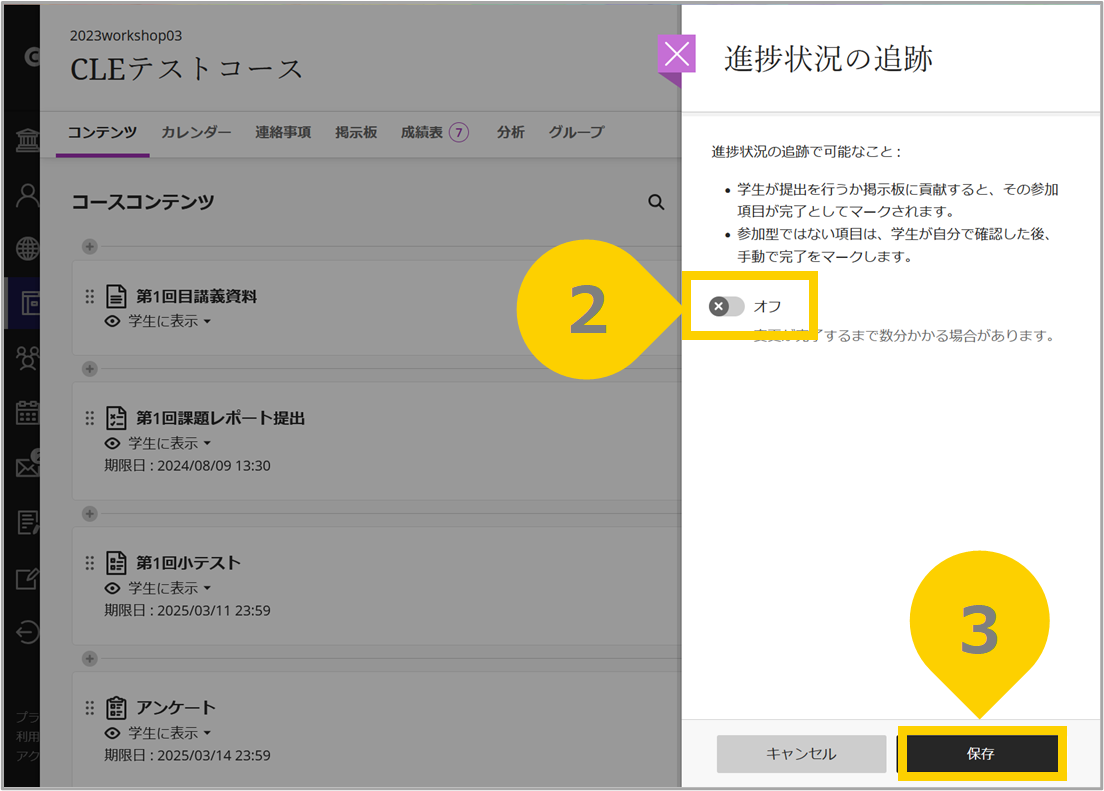1104x791 pixels.
Task: Open 学生に表示 dropdown under 第1回目講義資料
Action: (x=170, y=321)
